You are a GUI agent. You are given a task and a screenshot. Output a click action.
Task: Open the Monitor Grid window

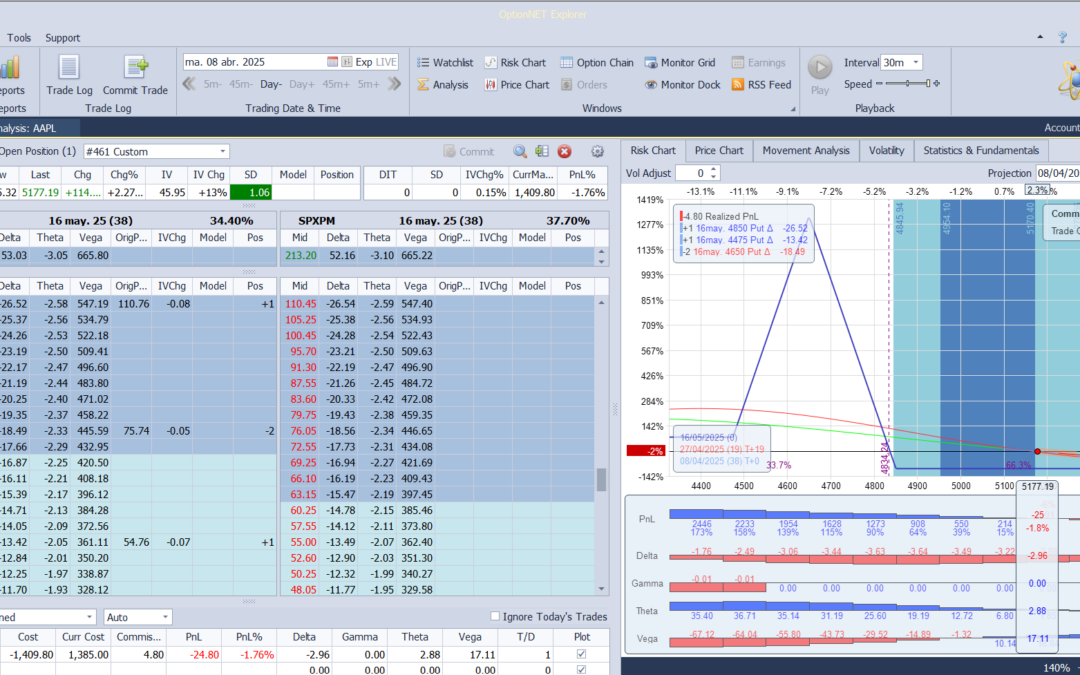tap(680, 62)
